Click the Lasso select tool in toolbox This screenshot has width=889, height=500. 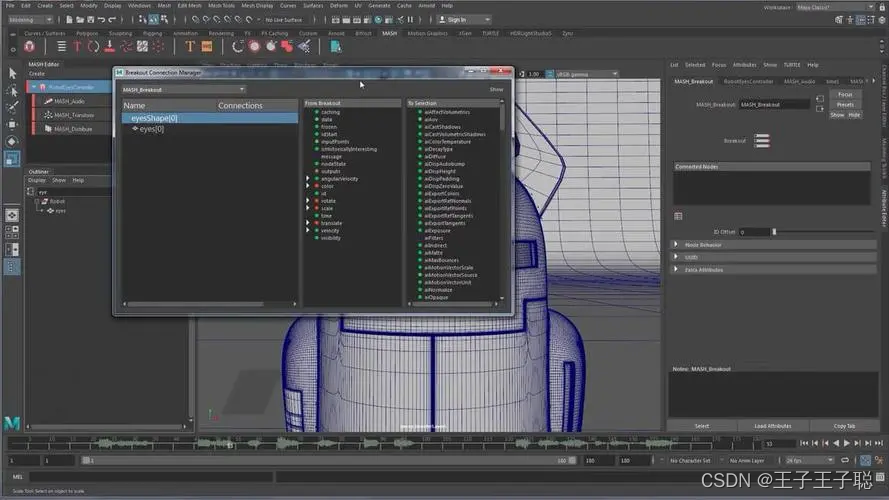click(12, 90)
